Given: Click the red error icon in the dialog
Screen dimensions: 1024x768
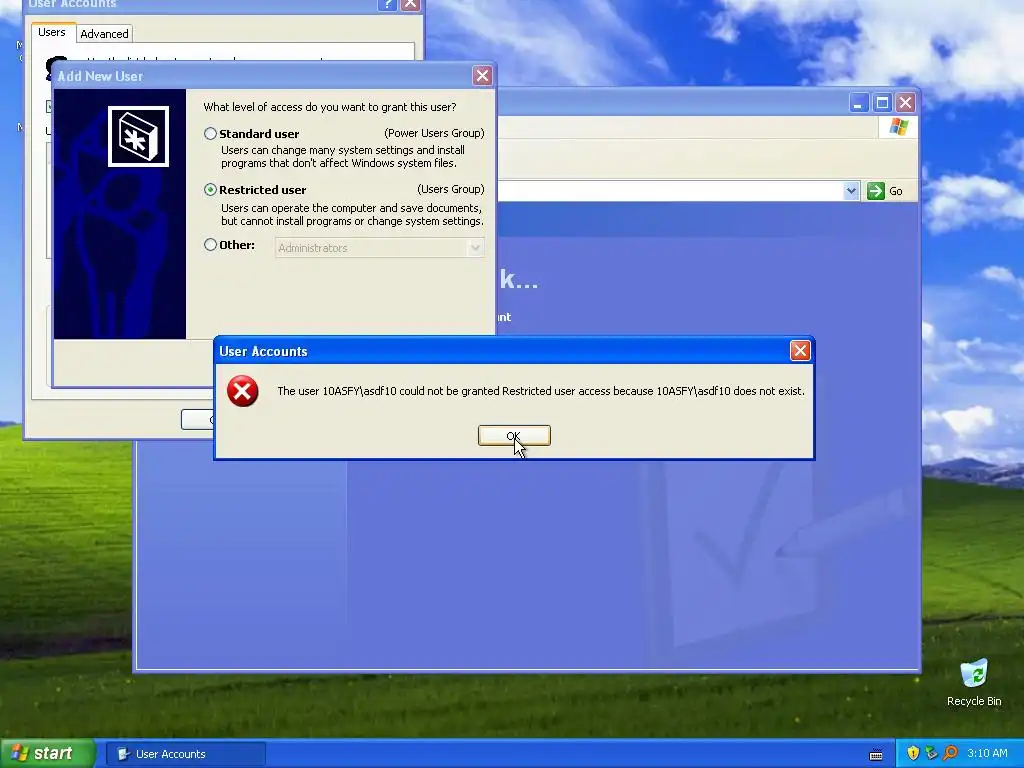Looking at the screenshot, I should pos(242,391).
